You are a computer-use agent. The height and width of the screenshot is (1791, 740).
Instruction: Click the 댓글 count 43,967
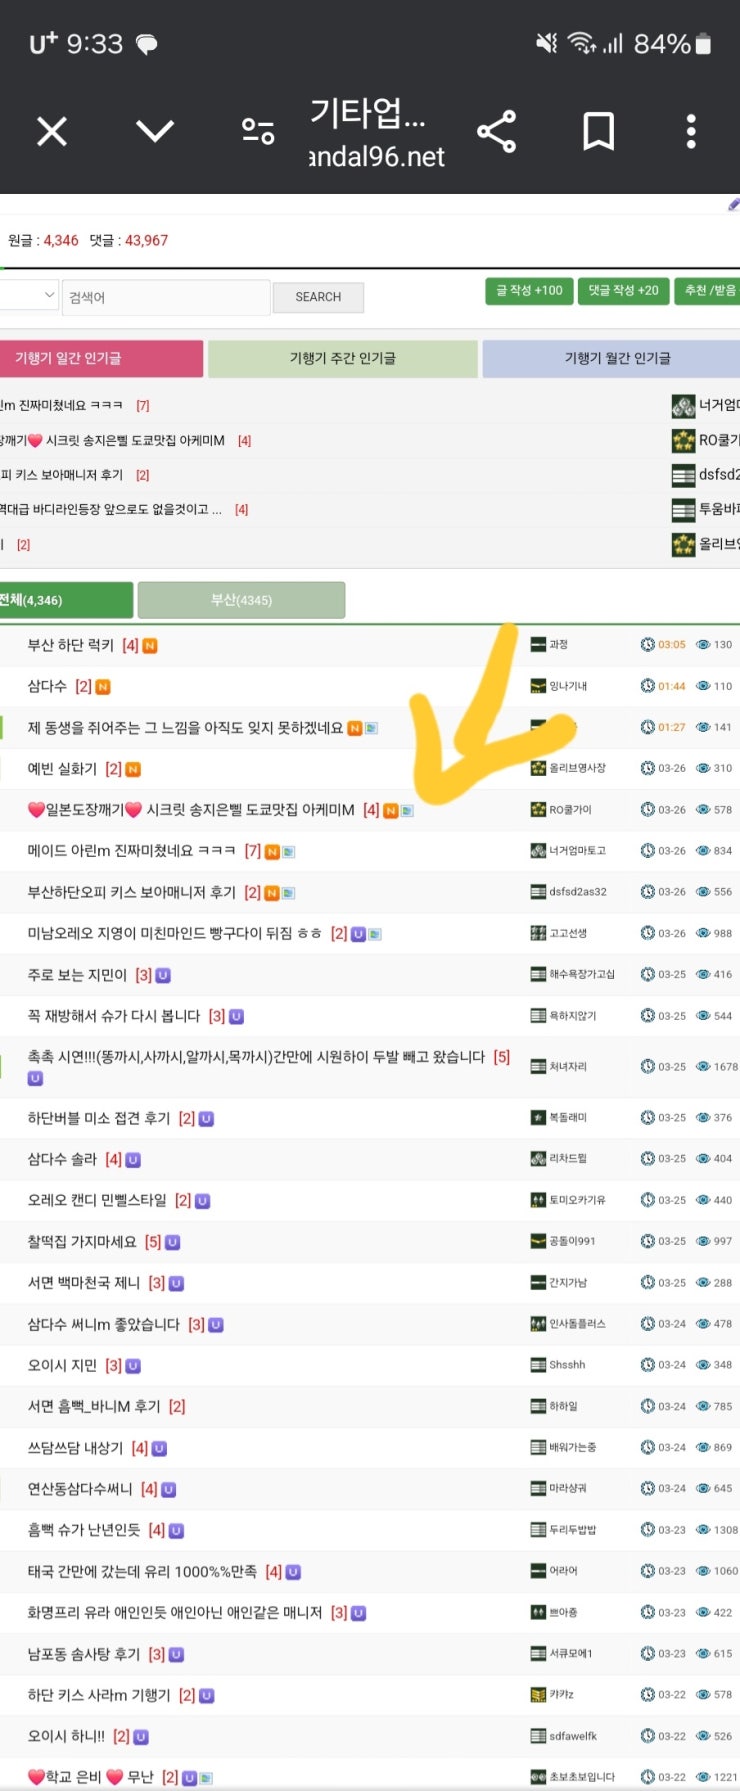(146, 240)
